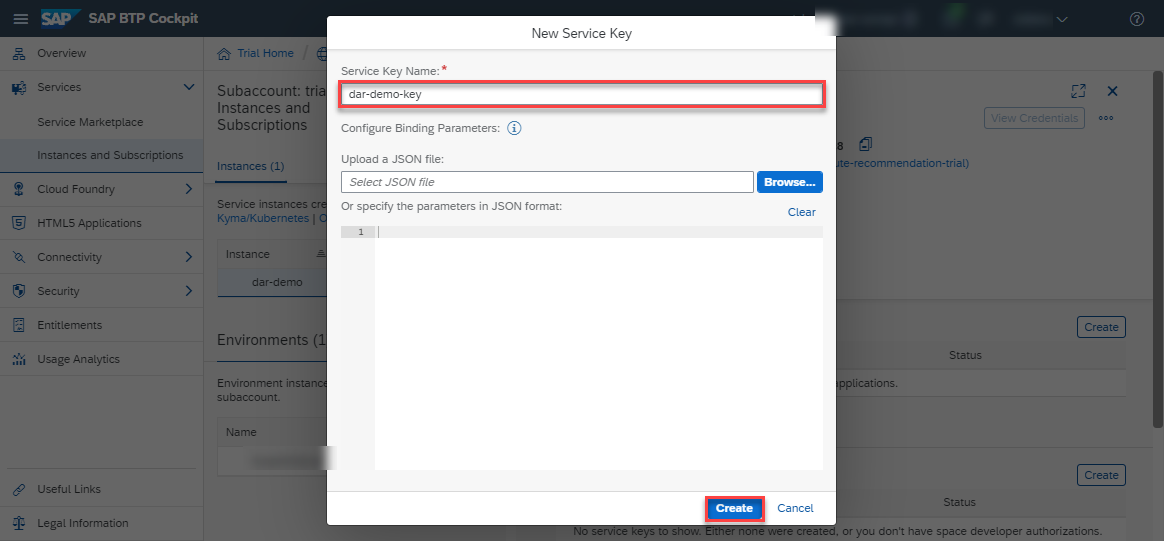Open the Entitlements menu item
1164x541 pixels.
102,325
